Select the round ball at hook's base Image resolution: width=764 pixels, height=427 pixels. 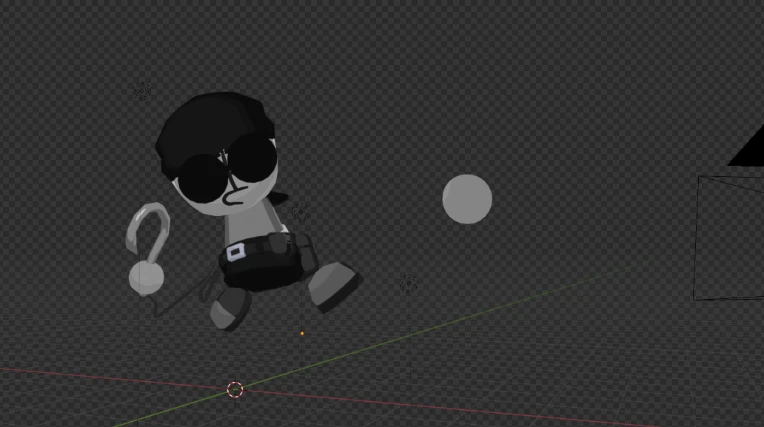coord(146,277)
